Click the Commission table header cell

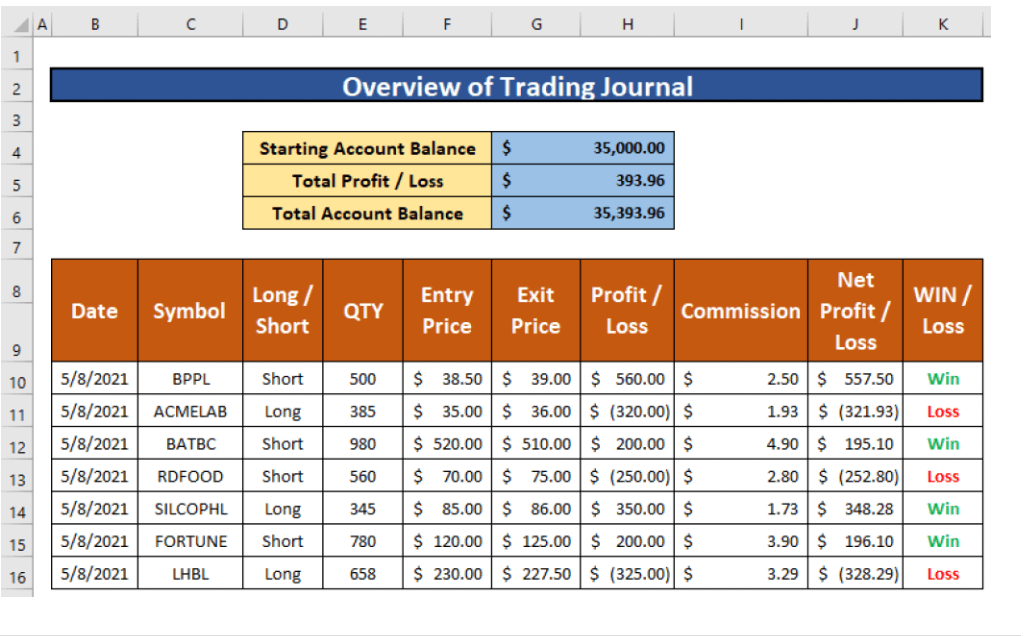point(740,311)
